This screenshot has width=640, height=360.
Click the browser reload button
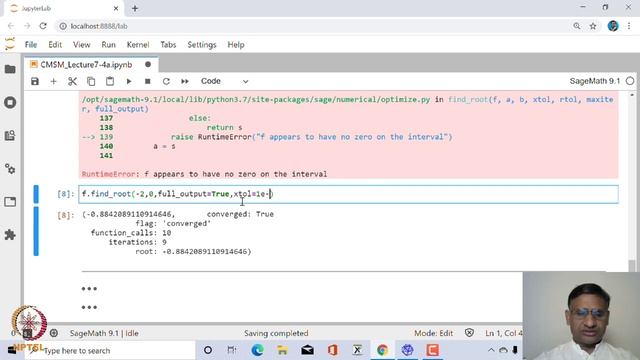click(43, 26)
